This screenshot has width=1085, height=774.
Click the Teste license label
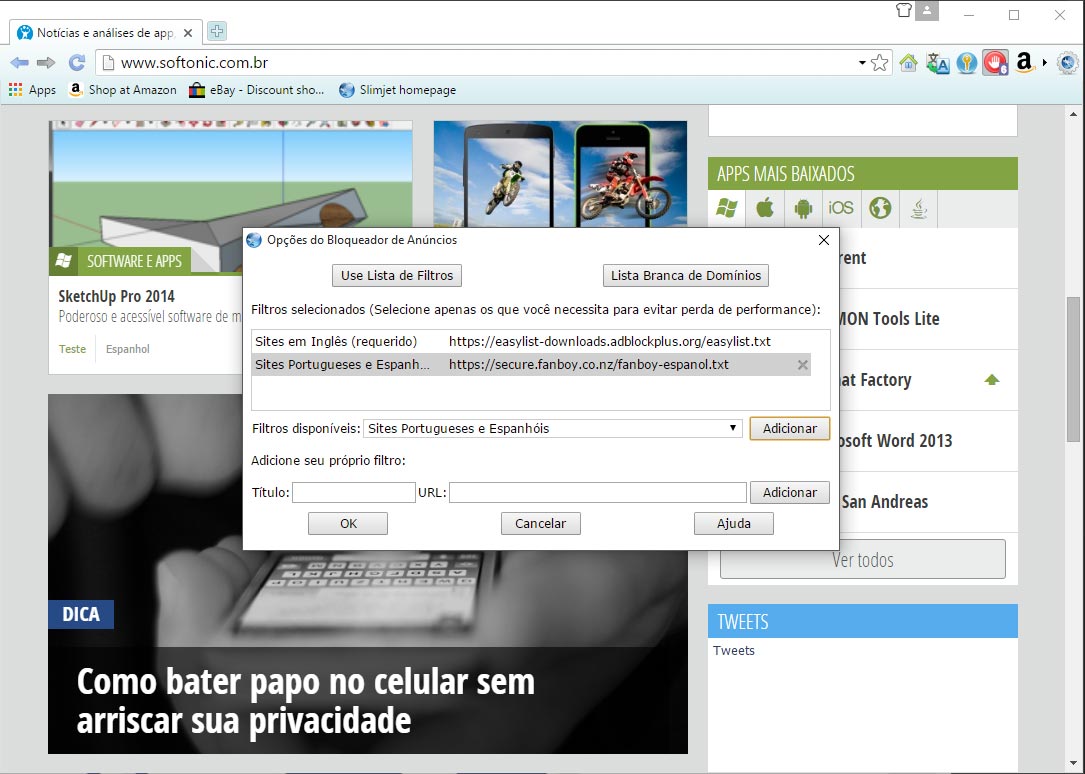[73, 349]
